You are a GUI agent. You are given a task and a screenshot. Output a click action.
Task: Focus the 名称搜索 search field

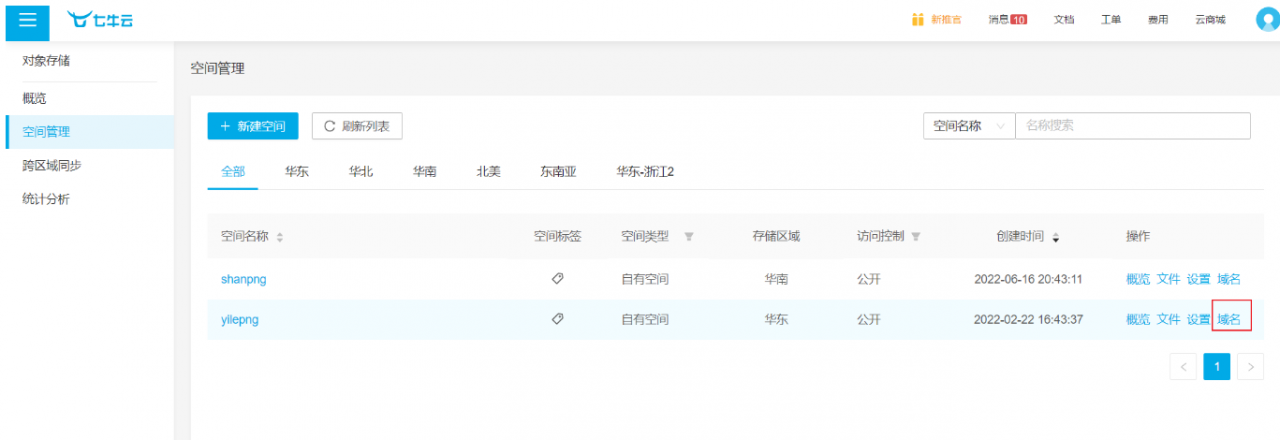[x=1133, y=126]
